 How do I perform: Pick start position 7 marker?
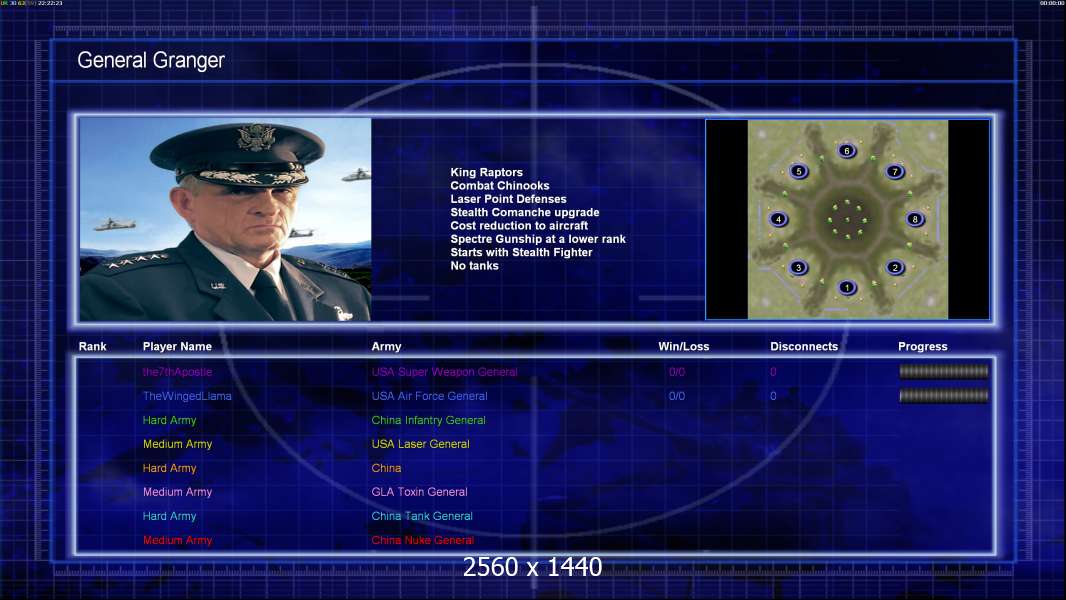(895, 171)
